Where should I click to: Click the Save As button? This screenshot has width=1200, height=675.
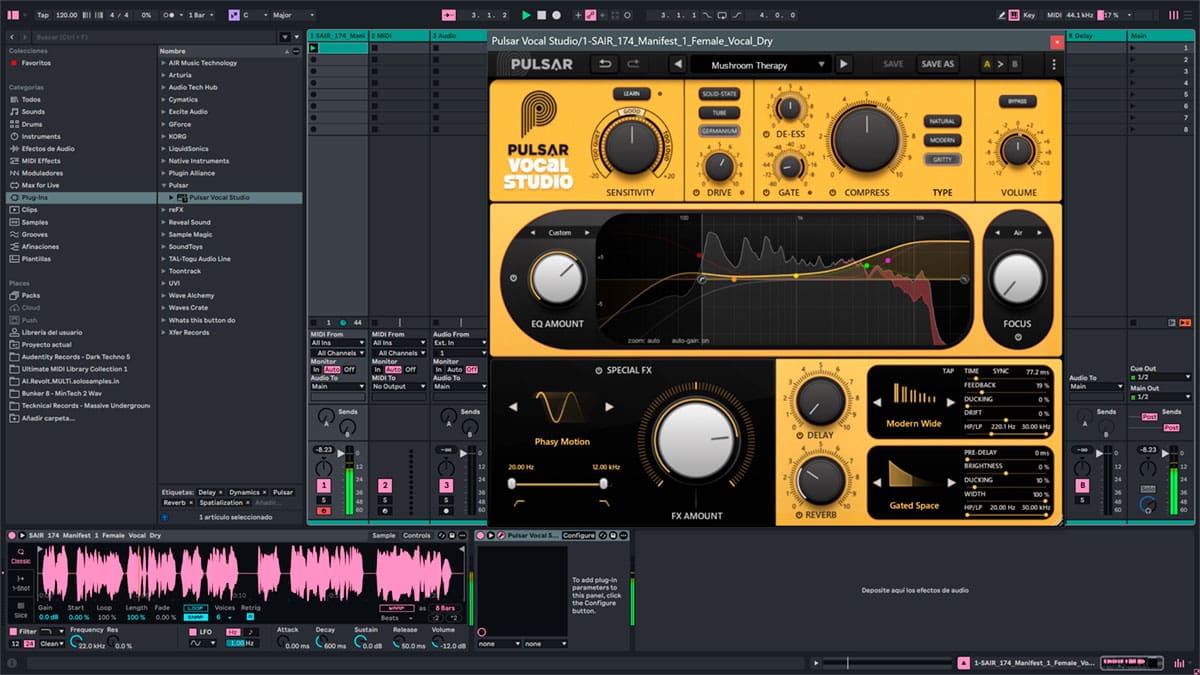937,64
